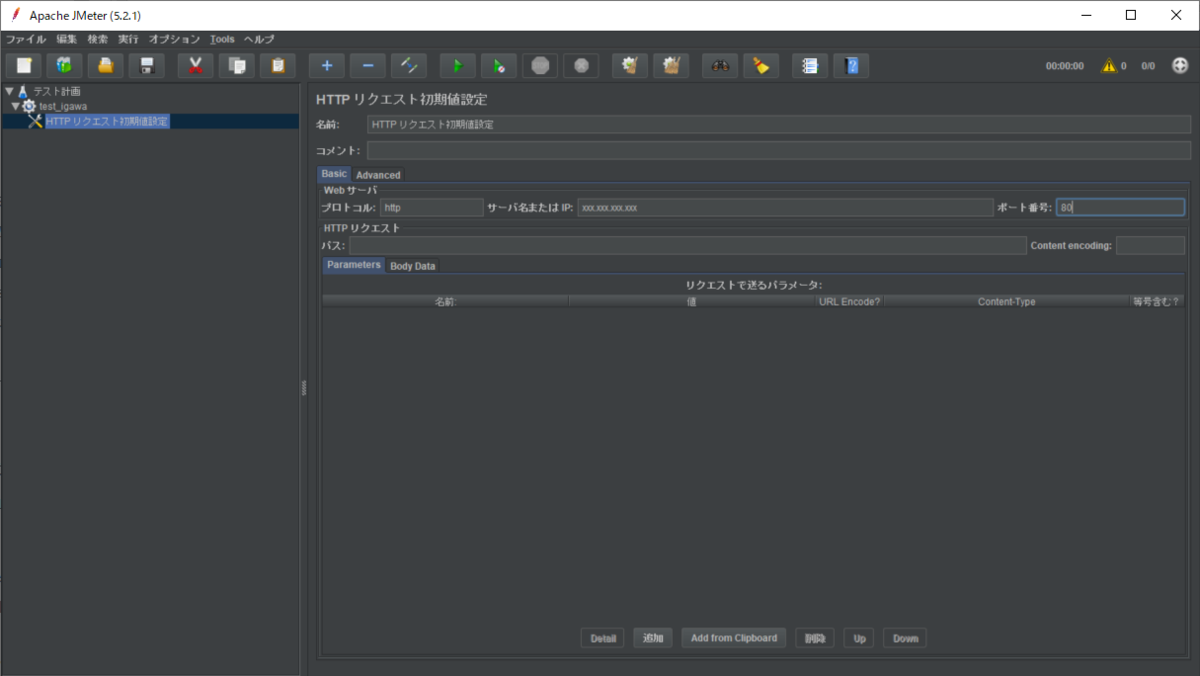1200x676 pixels.
Task: Click the Toggle enable/disable icon
Action: [x=409, y=66]
